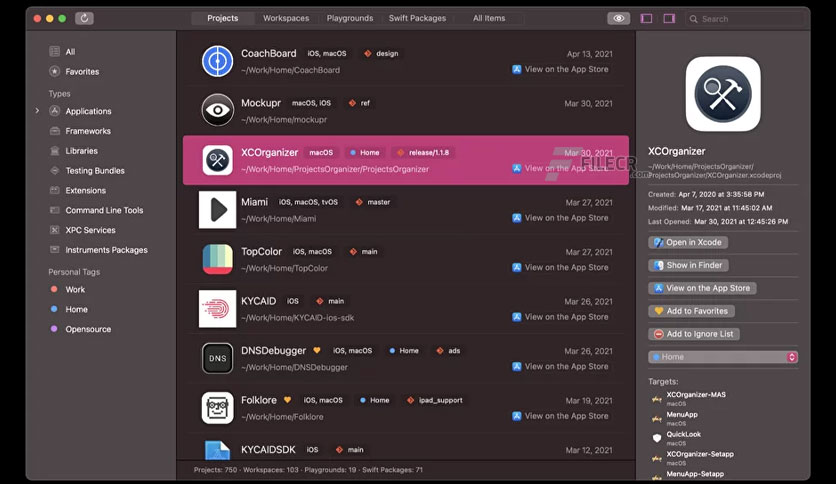Switch to the Projects tab
836x484 pixels.
pyautogui.click(x=222, y=18)
